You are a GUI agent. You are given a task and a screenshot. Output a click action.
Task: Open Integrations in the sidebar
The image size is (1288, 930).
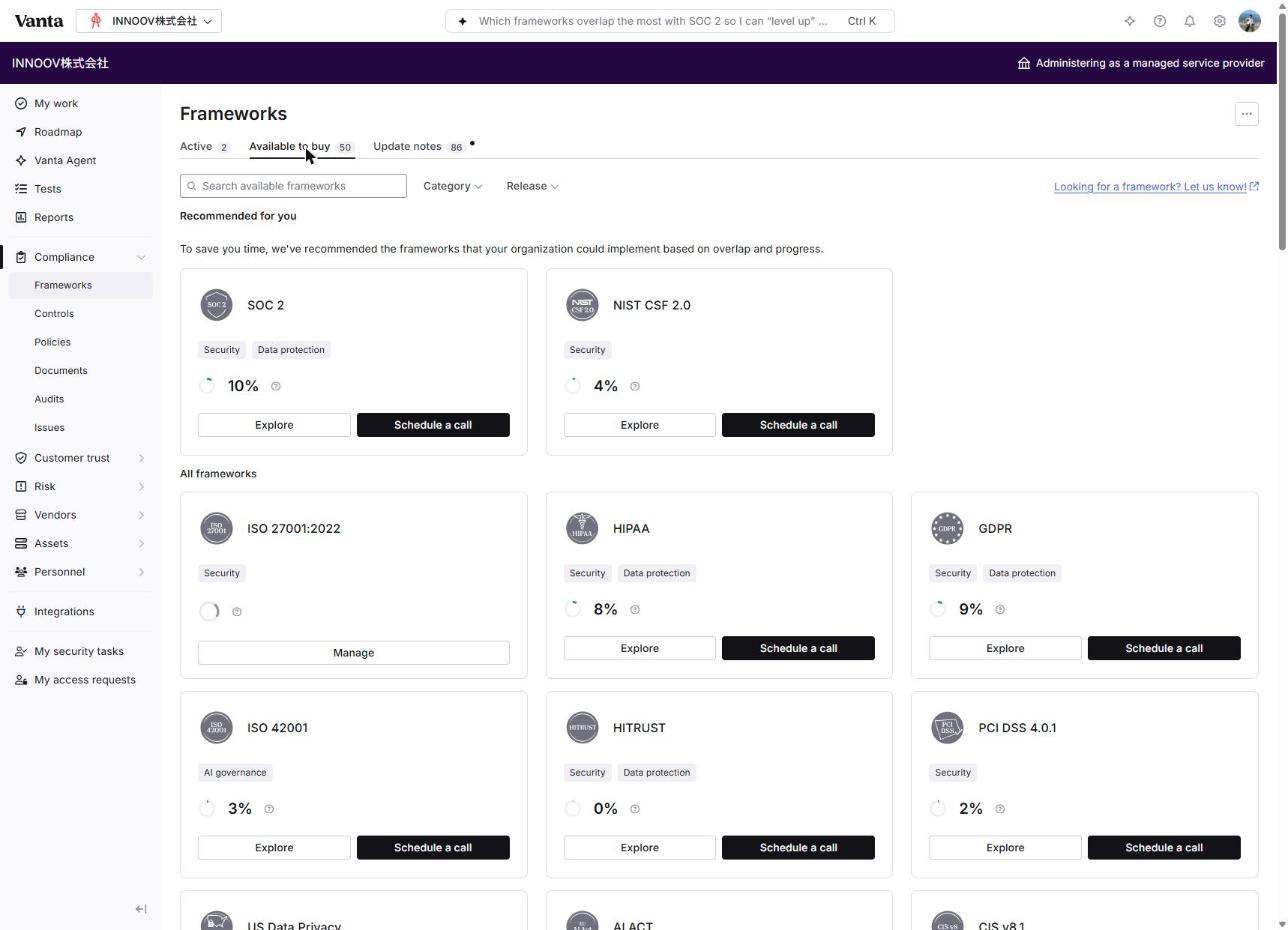click(64, 611)
